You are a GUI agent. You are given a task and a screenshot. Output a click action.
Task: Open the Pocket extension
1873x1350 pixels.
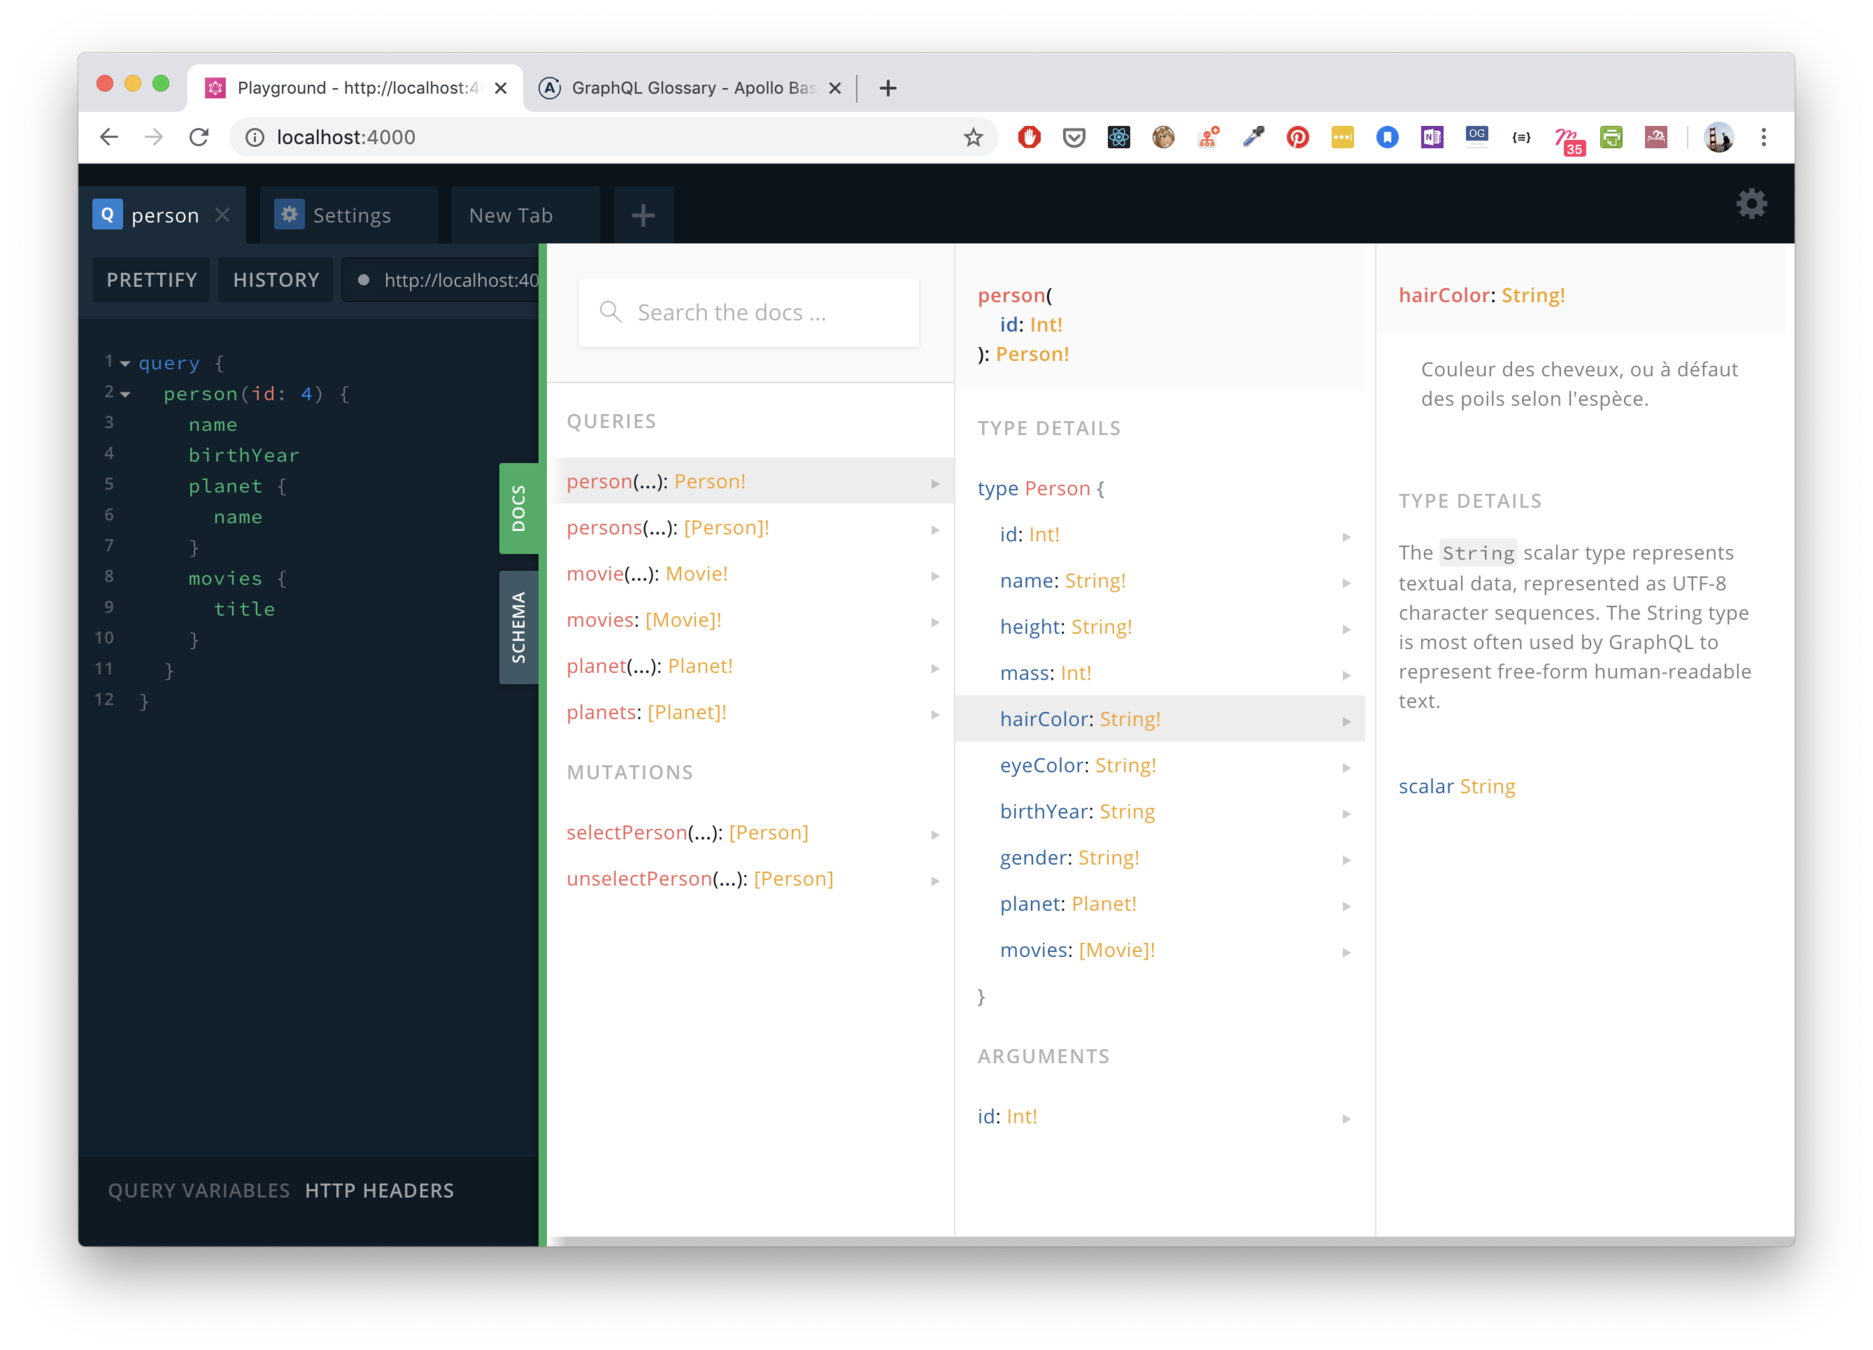pyautogui.click(x=1074, y=137)
